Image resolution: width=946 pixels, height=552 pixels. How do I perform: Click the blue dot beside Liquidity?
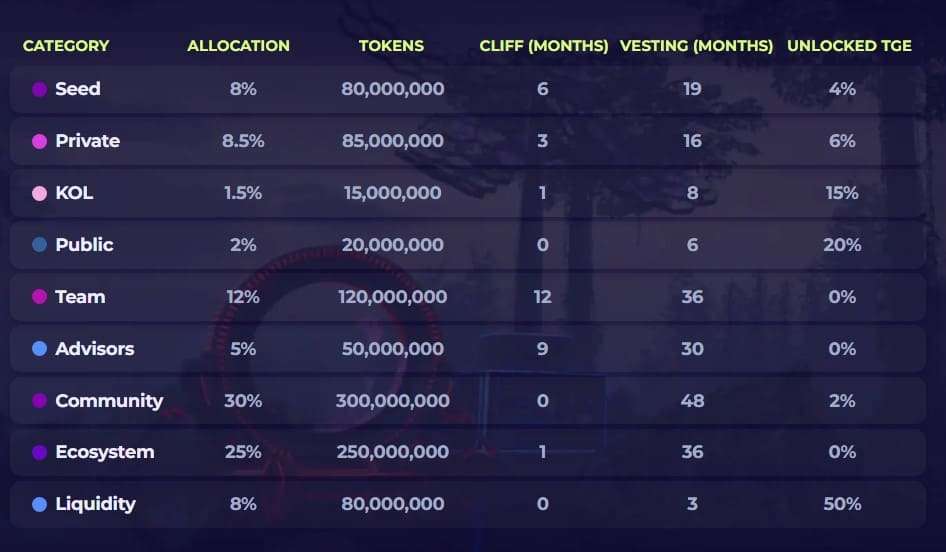click(40, 504)
